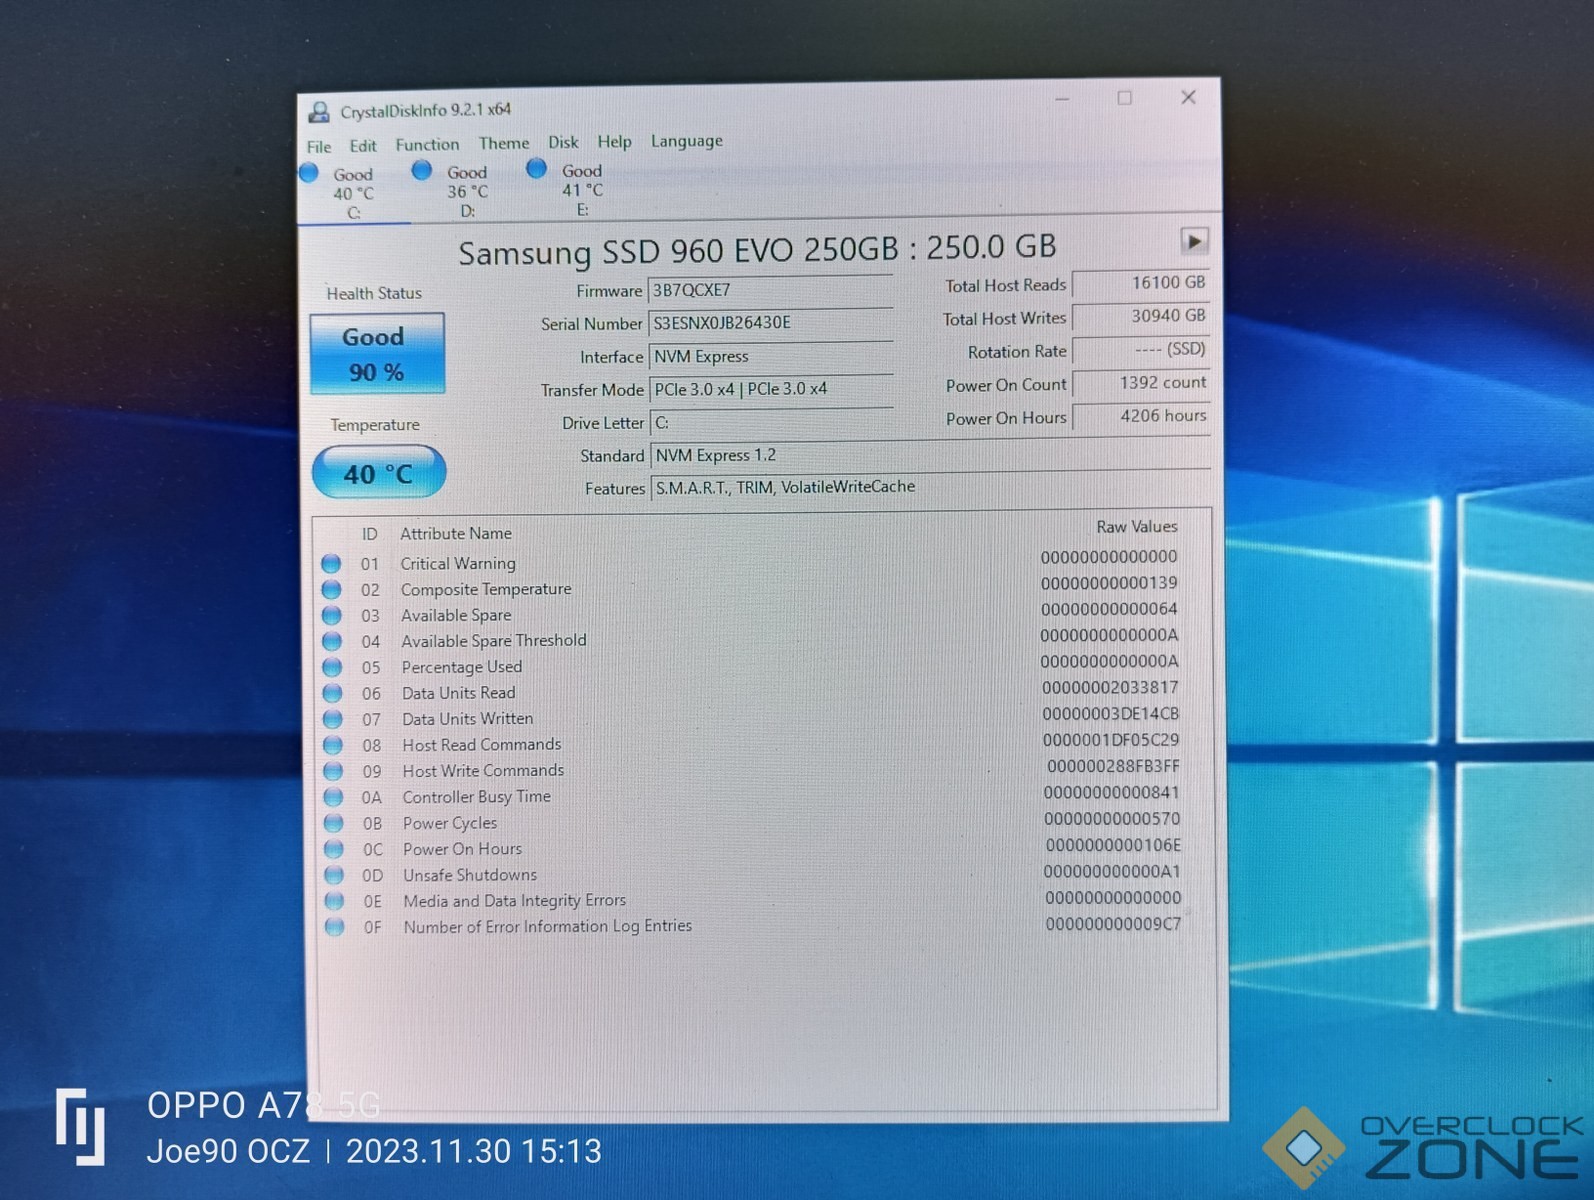Click the Good 90 % health status button

pos(376,354)
